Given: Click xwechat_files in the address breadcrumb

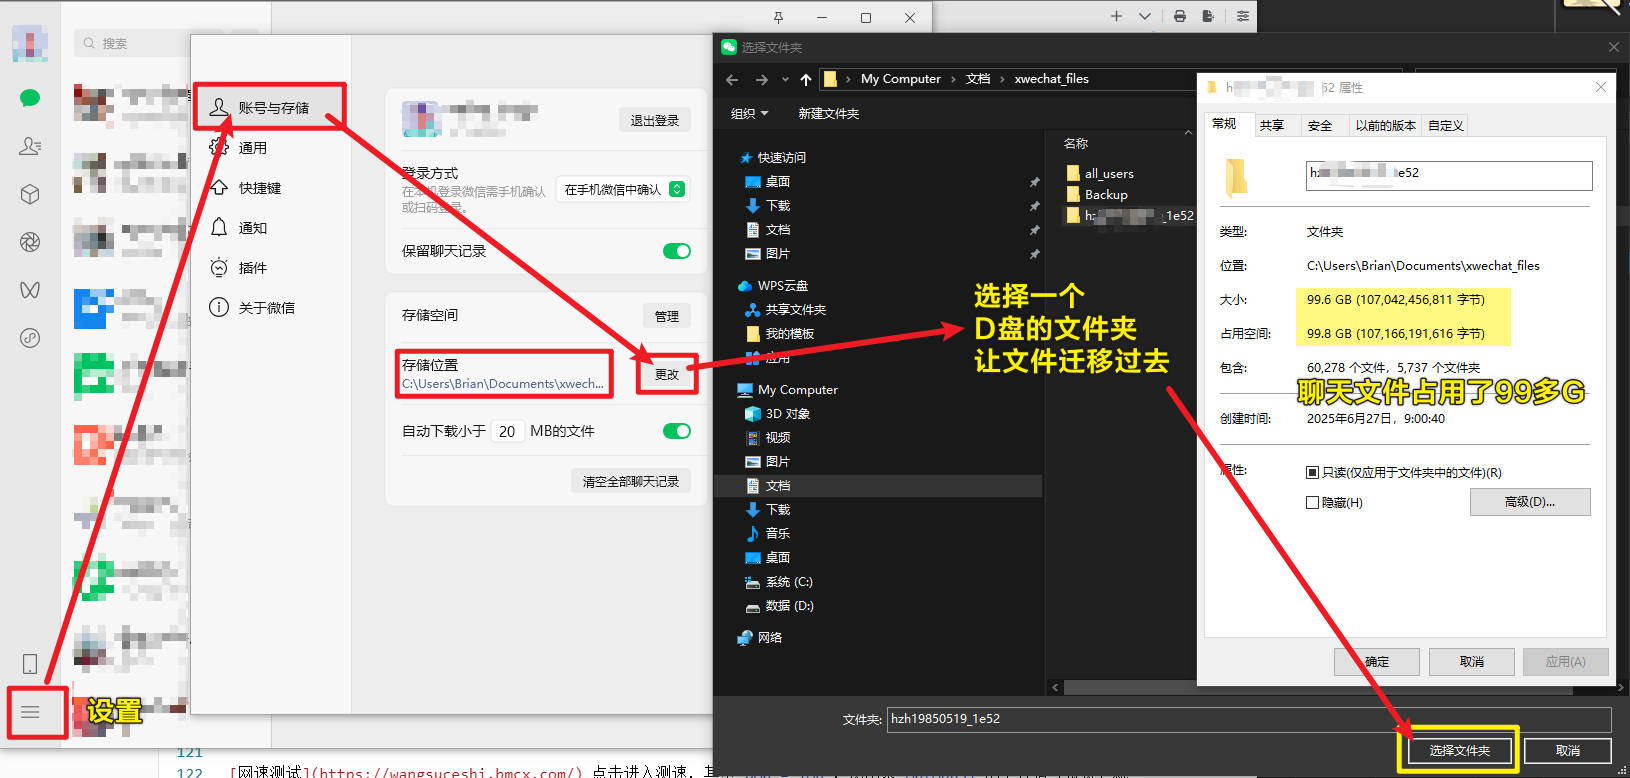Looking at the screenshot, I should (1051, 79).
